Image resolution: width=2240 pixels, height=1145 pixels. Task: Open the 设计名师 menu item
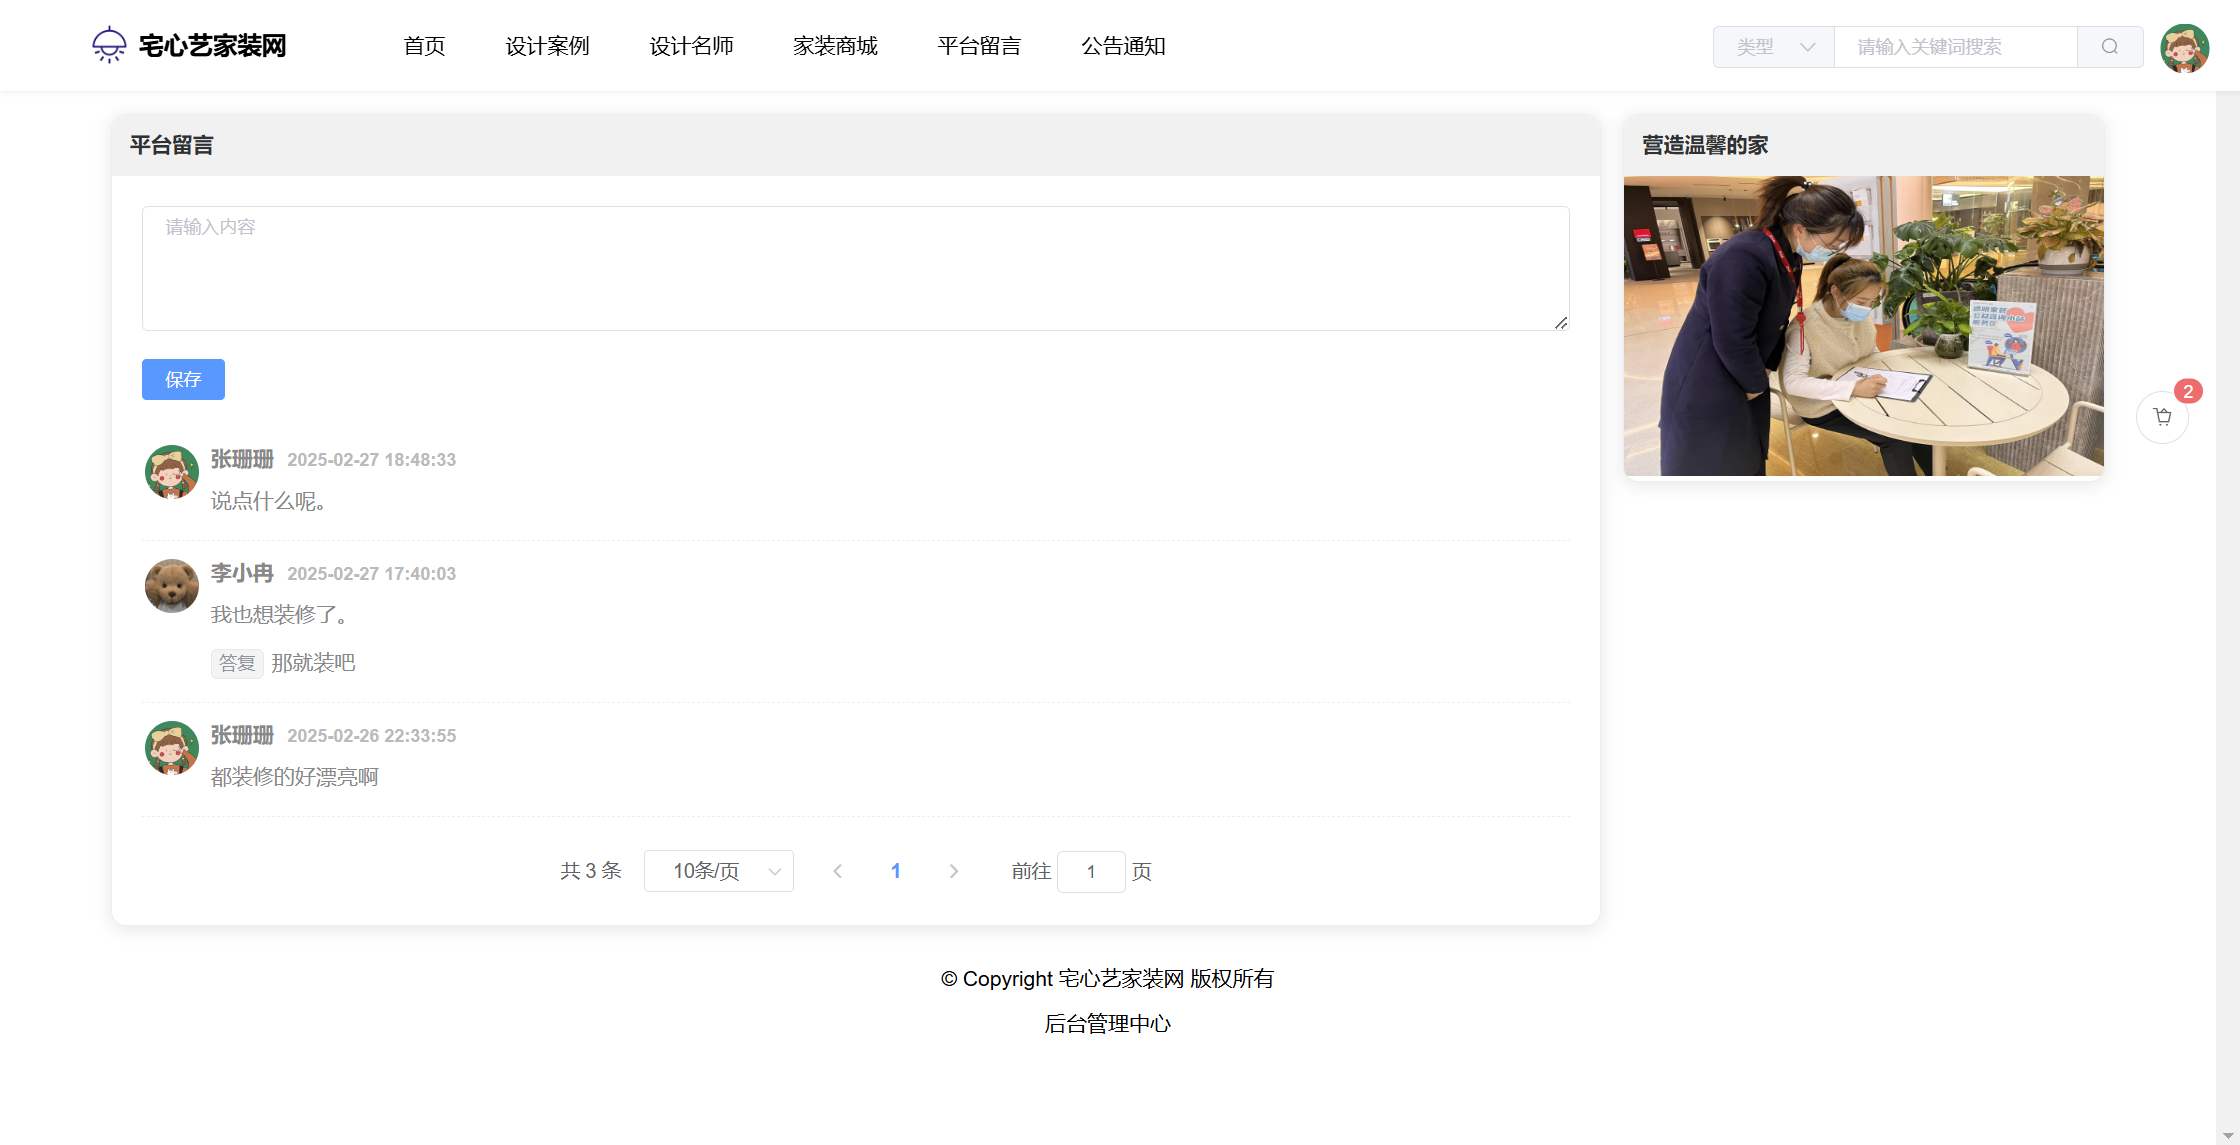(691, 46)
